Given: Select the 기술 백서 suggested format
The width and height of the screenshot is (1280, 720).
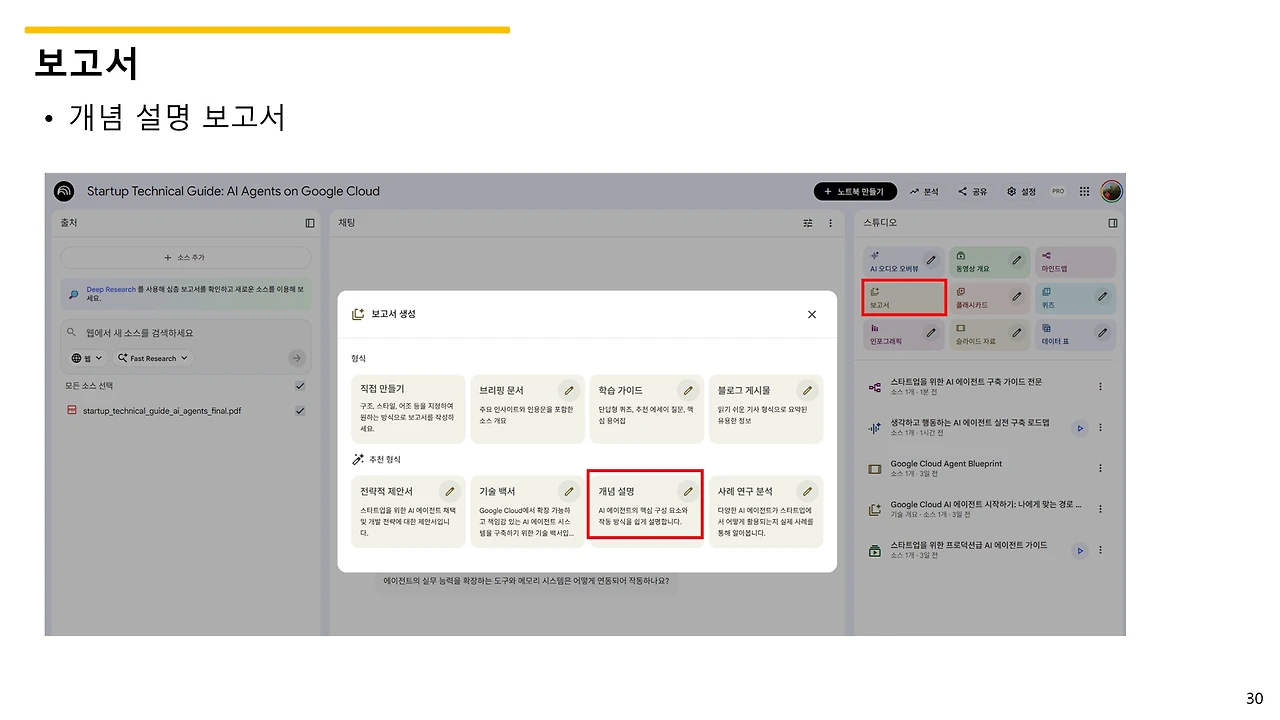Looking at the screenshot, I should click(x=527, y=511).
